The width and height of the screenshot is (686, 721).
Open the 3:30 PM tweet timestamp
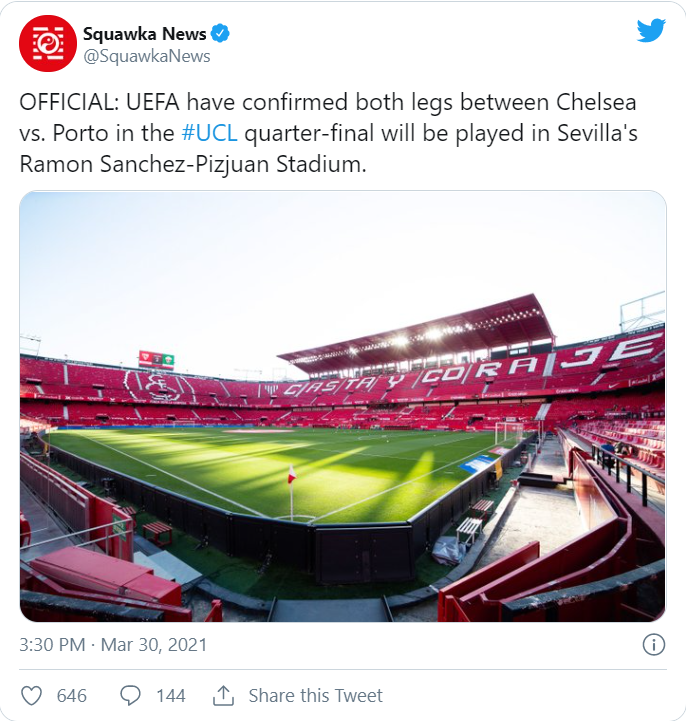[x=52, y=645]
